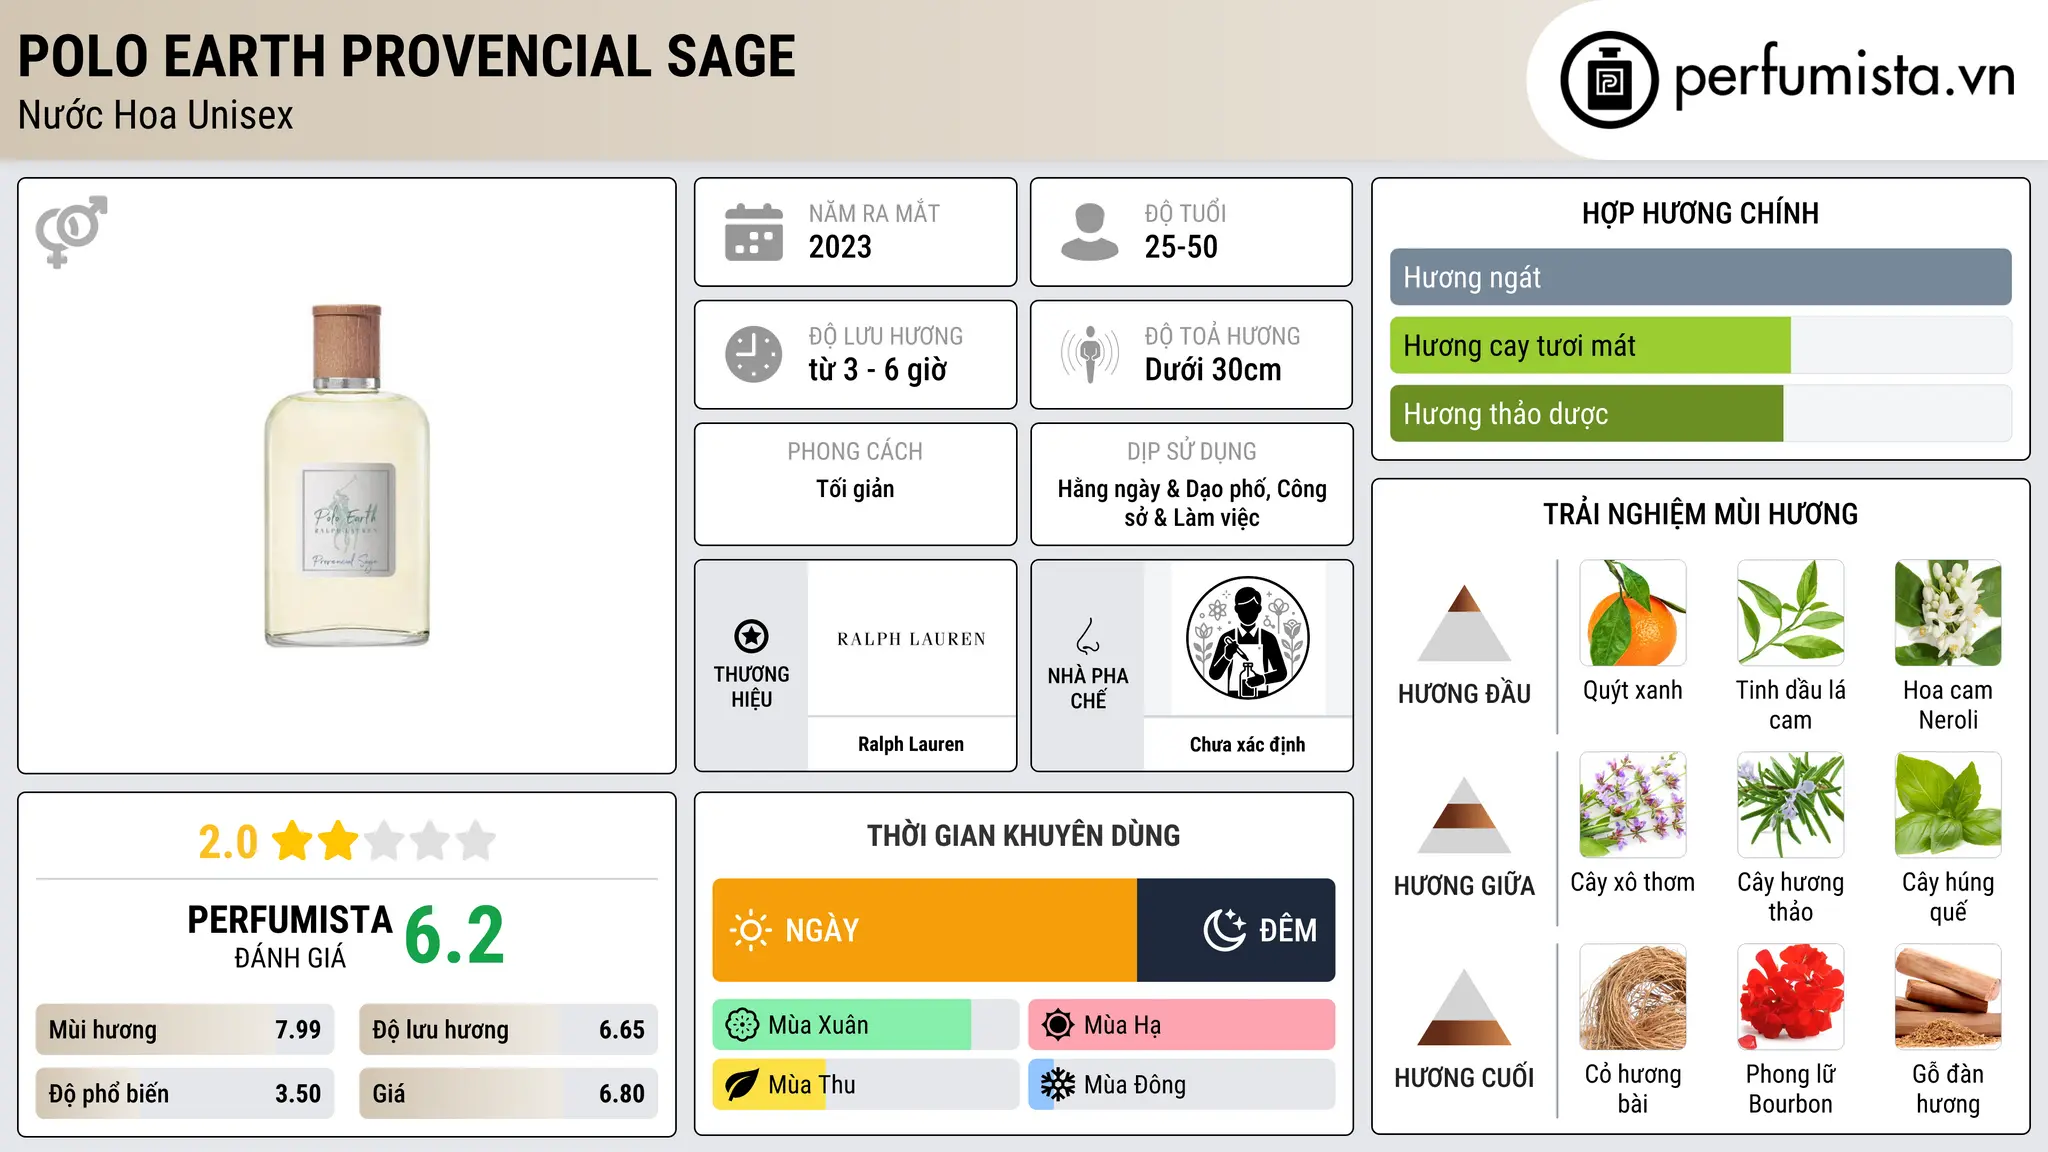
Task: Click the Cây hương thảo note image
Action: click(1791, 805)
